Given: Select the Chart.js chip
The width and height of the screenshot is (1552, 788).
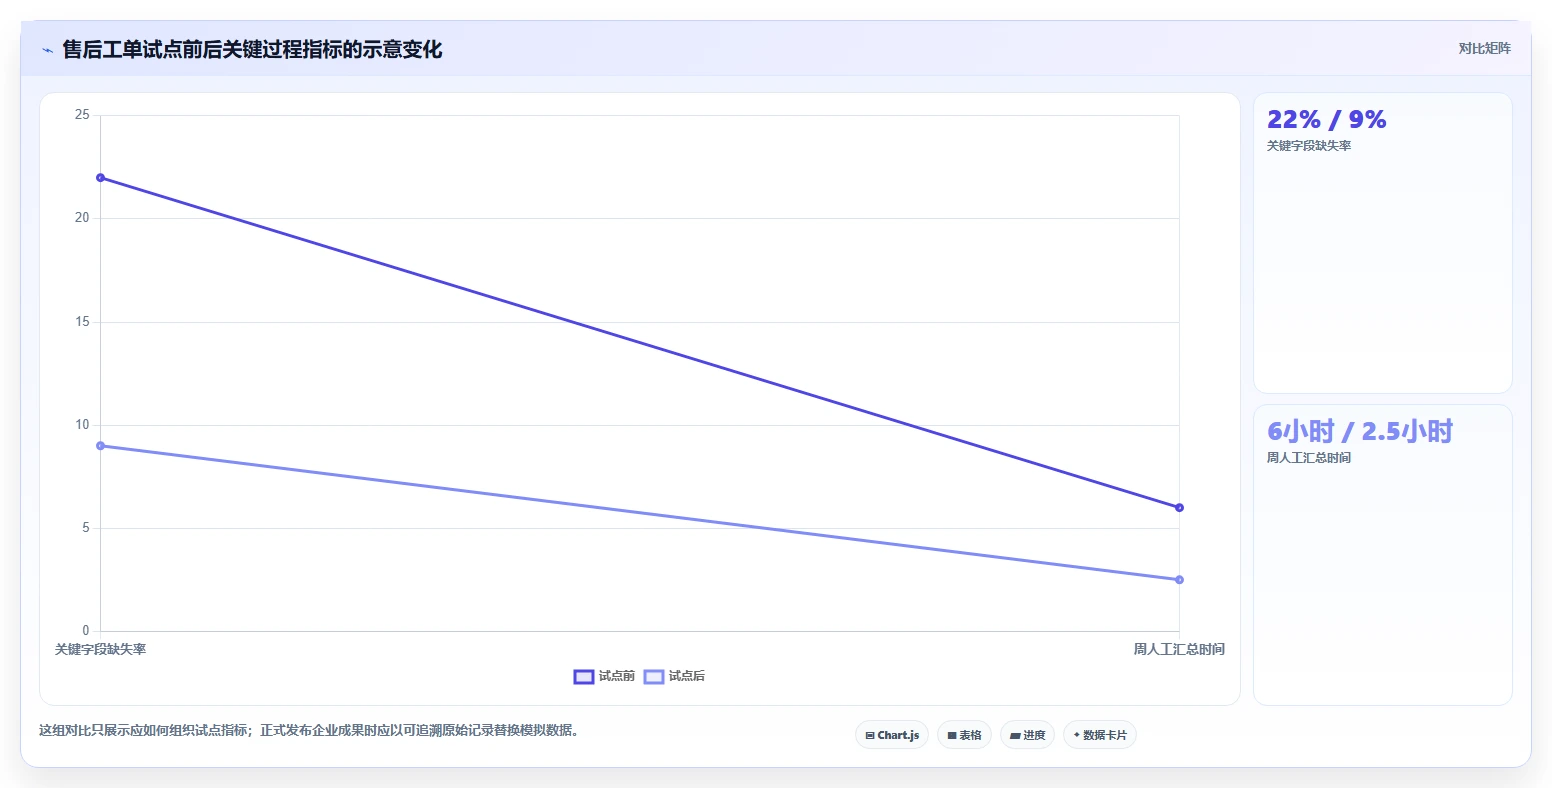Looking at the screenshot, I should (892, 735).
